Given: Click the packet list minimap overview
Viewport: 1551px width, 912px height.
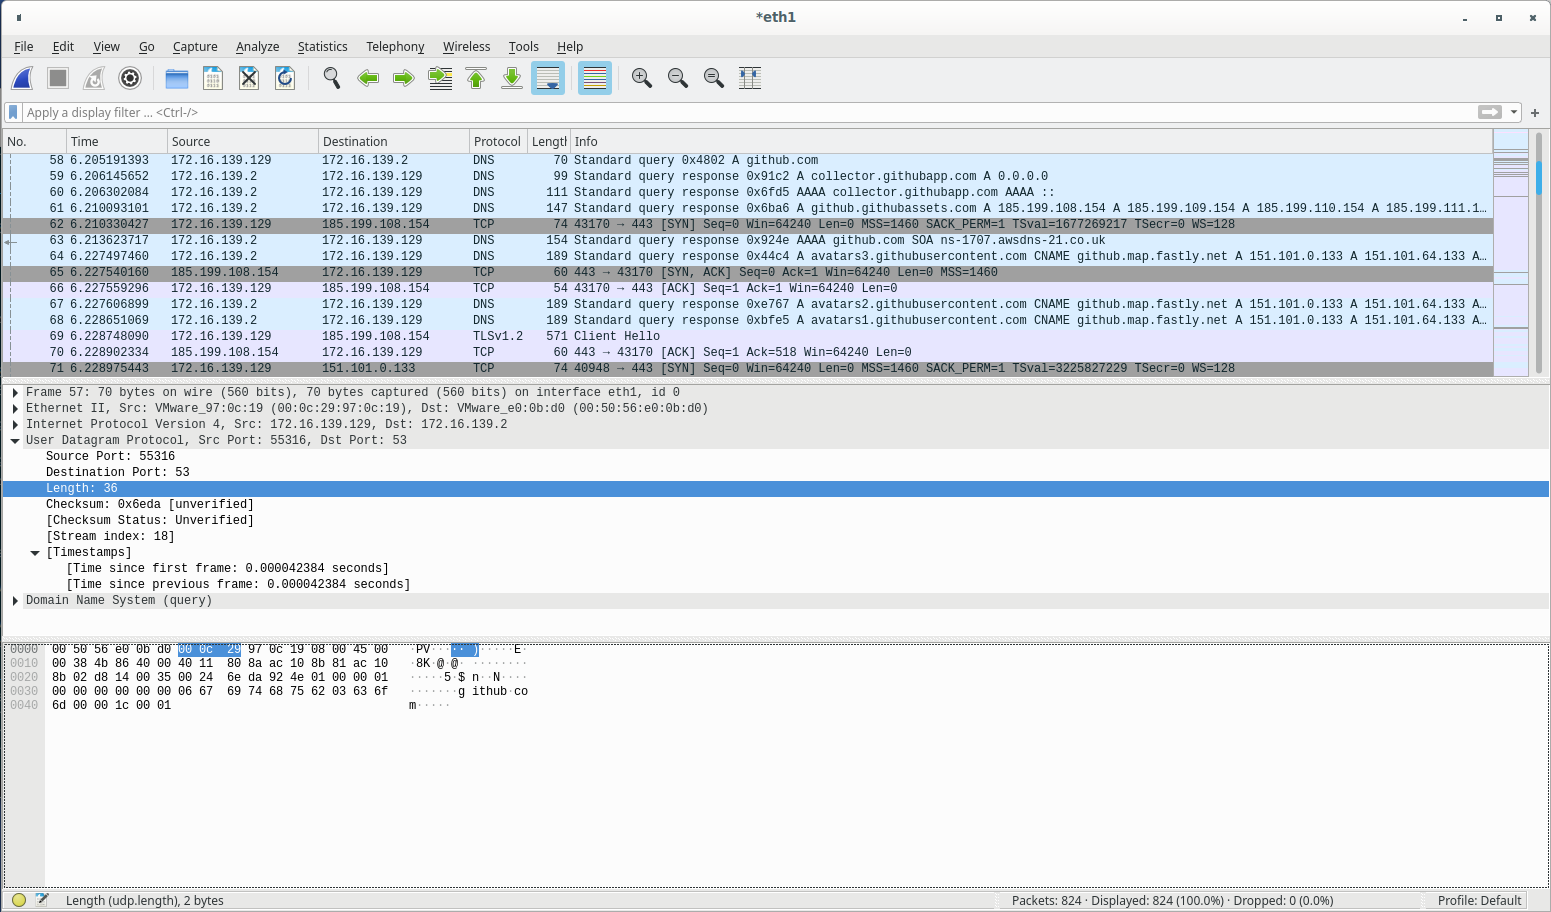Looking at the screenshot, I should coord(1510,253).
